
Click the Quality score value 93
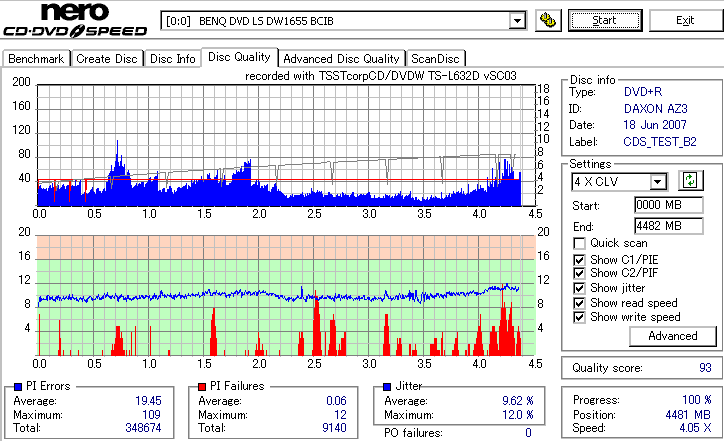click(x=705, y=368)
